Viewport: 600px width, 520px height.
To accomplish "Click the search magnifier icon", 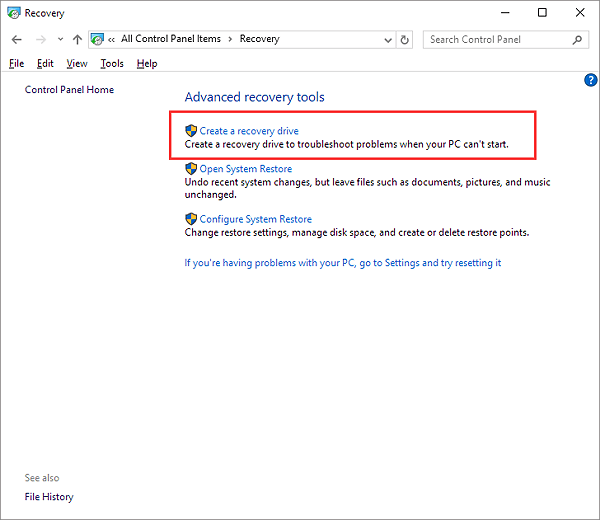I will [578, 40].
